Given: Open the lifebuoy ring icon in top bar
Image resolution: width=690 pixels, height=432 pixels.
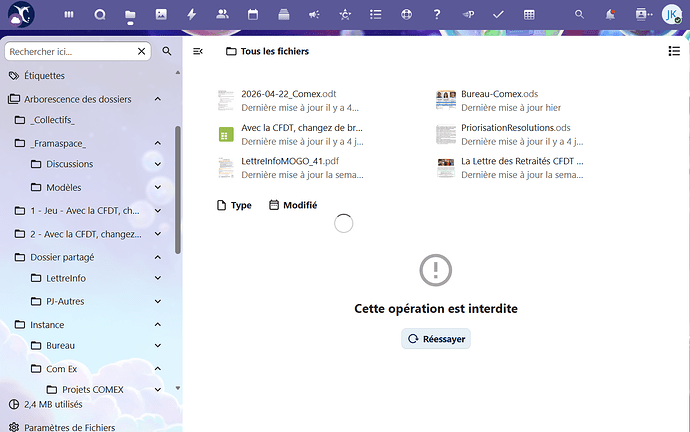Looking at the screenshot, I should (406, 15).
